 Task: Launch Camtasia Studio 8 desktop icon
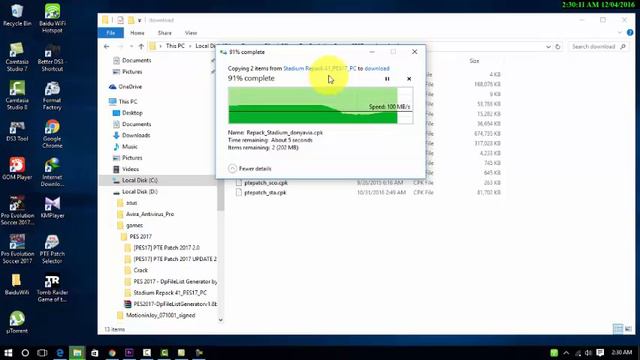17,95
